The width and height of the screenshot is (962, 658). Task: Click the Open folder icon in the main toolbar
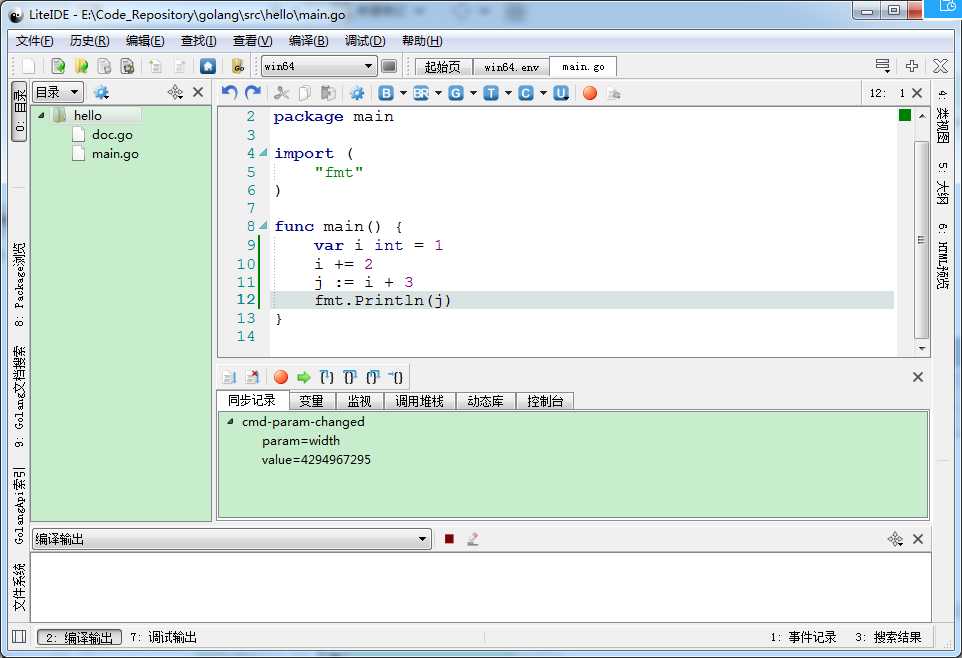[81, 66]
